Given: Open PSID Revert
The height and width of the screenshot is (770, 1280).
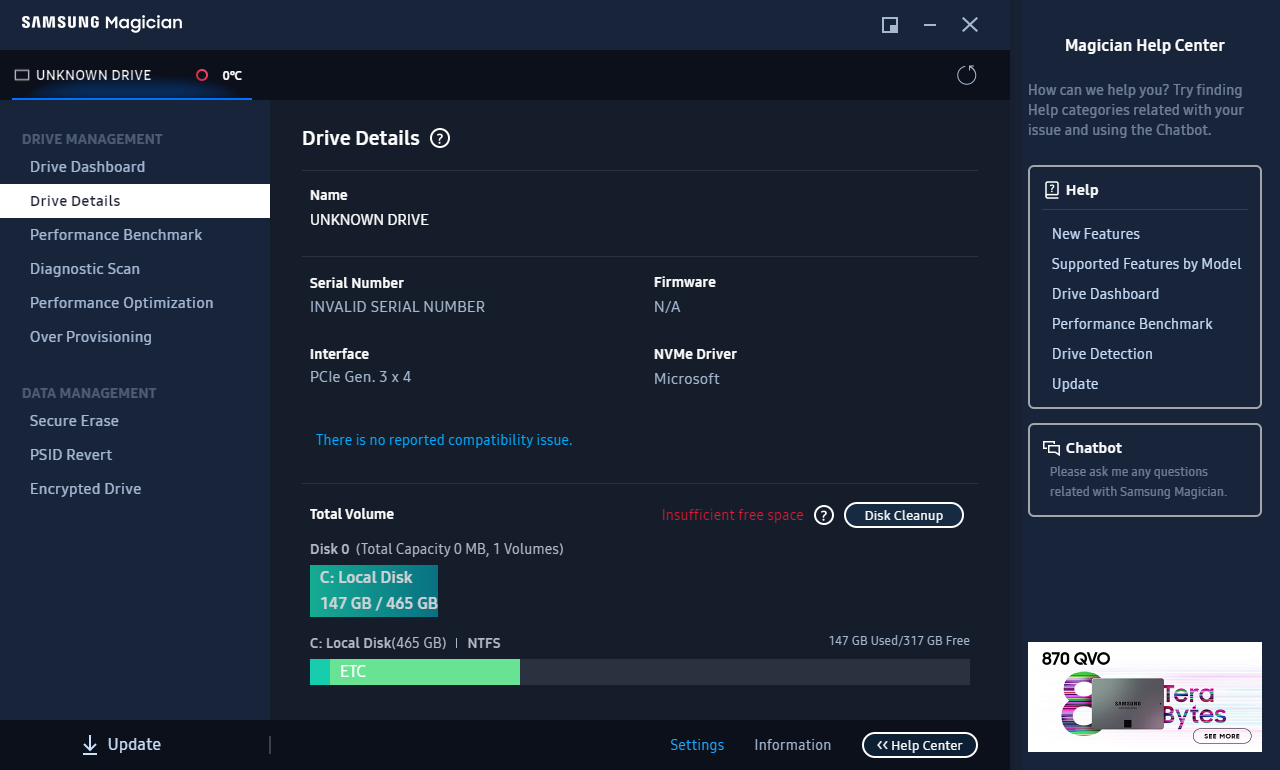Looking at the screenshot, I should [x=135, y=455].
